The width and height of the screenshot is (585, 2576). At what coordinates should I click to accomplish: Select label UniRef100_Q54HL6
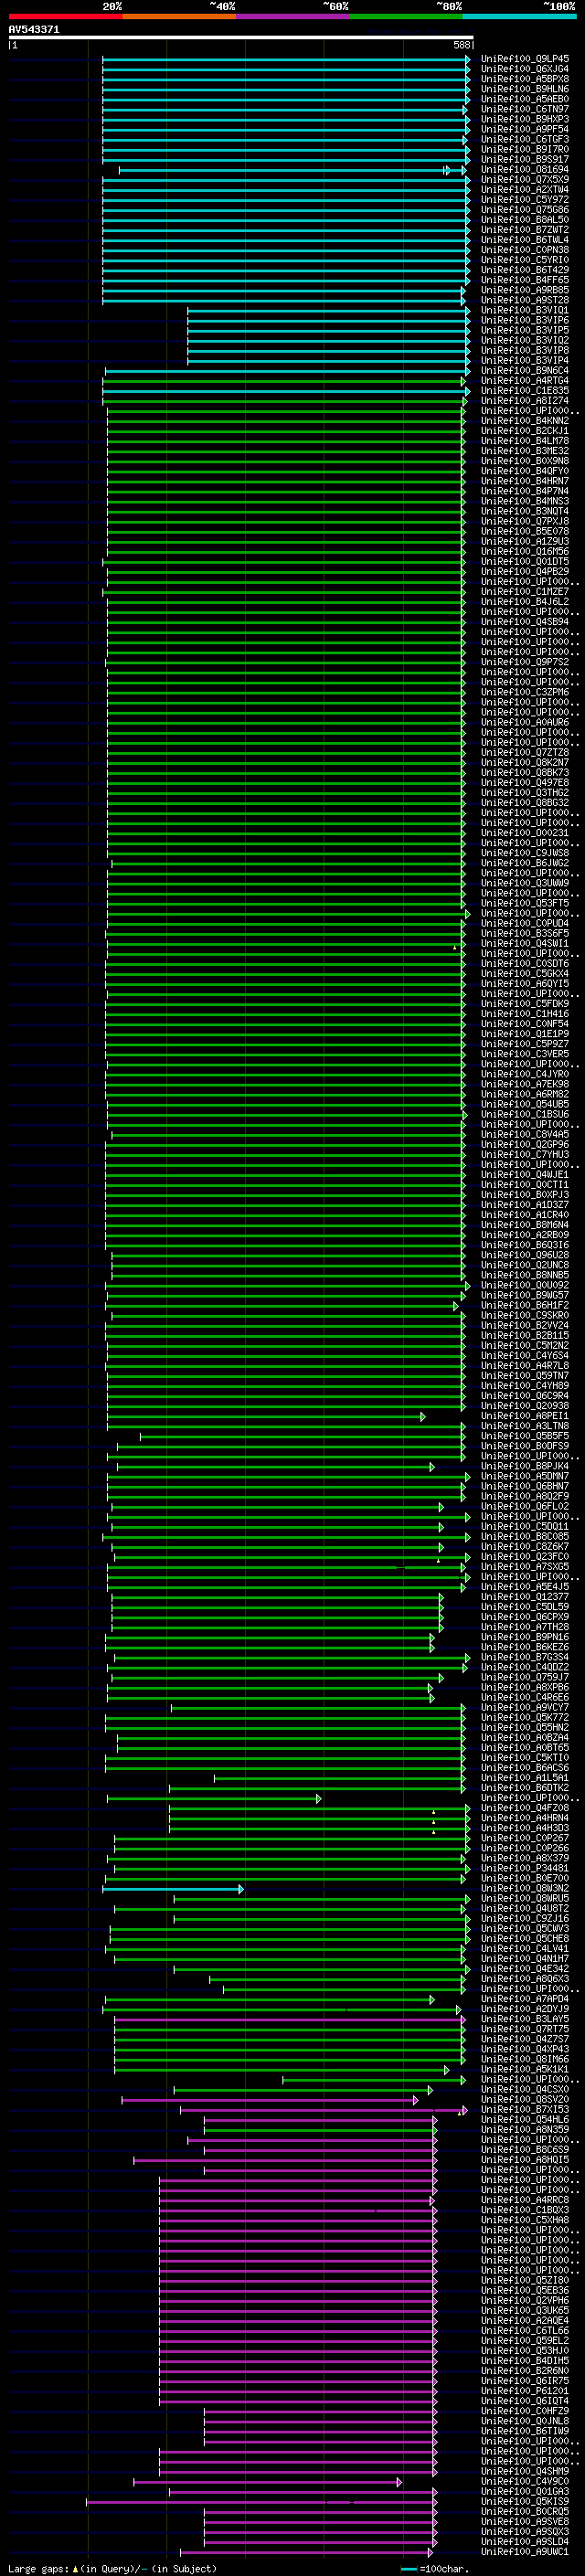(525, 2120)
